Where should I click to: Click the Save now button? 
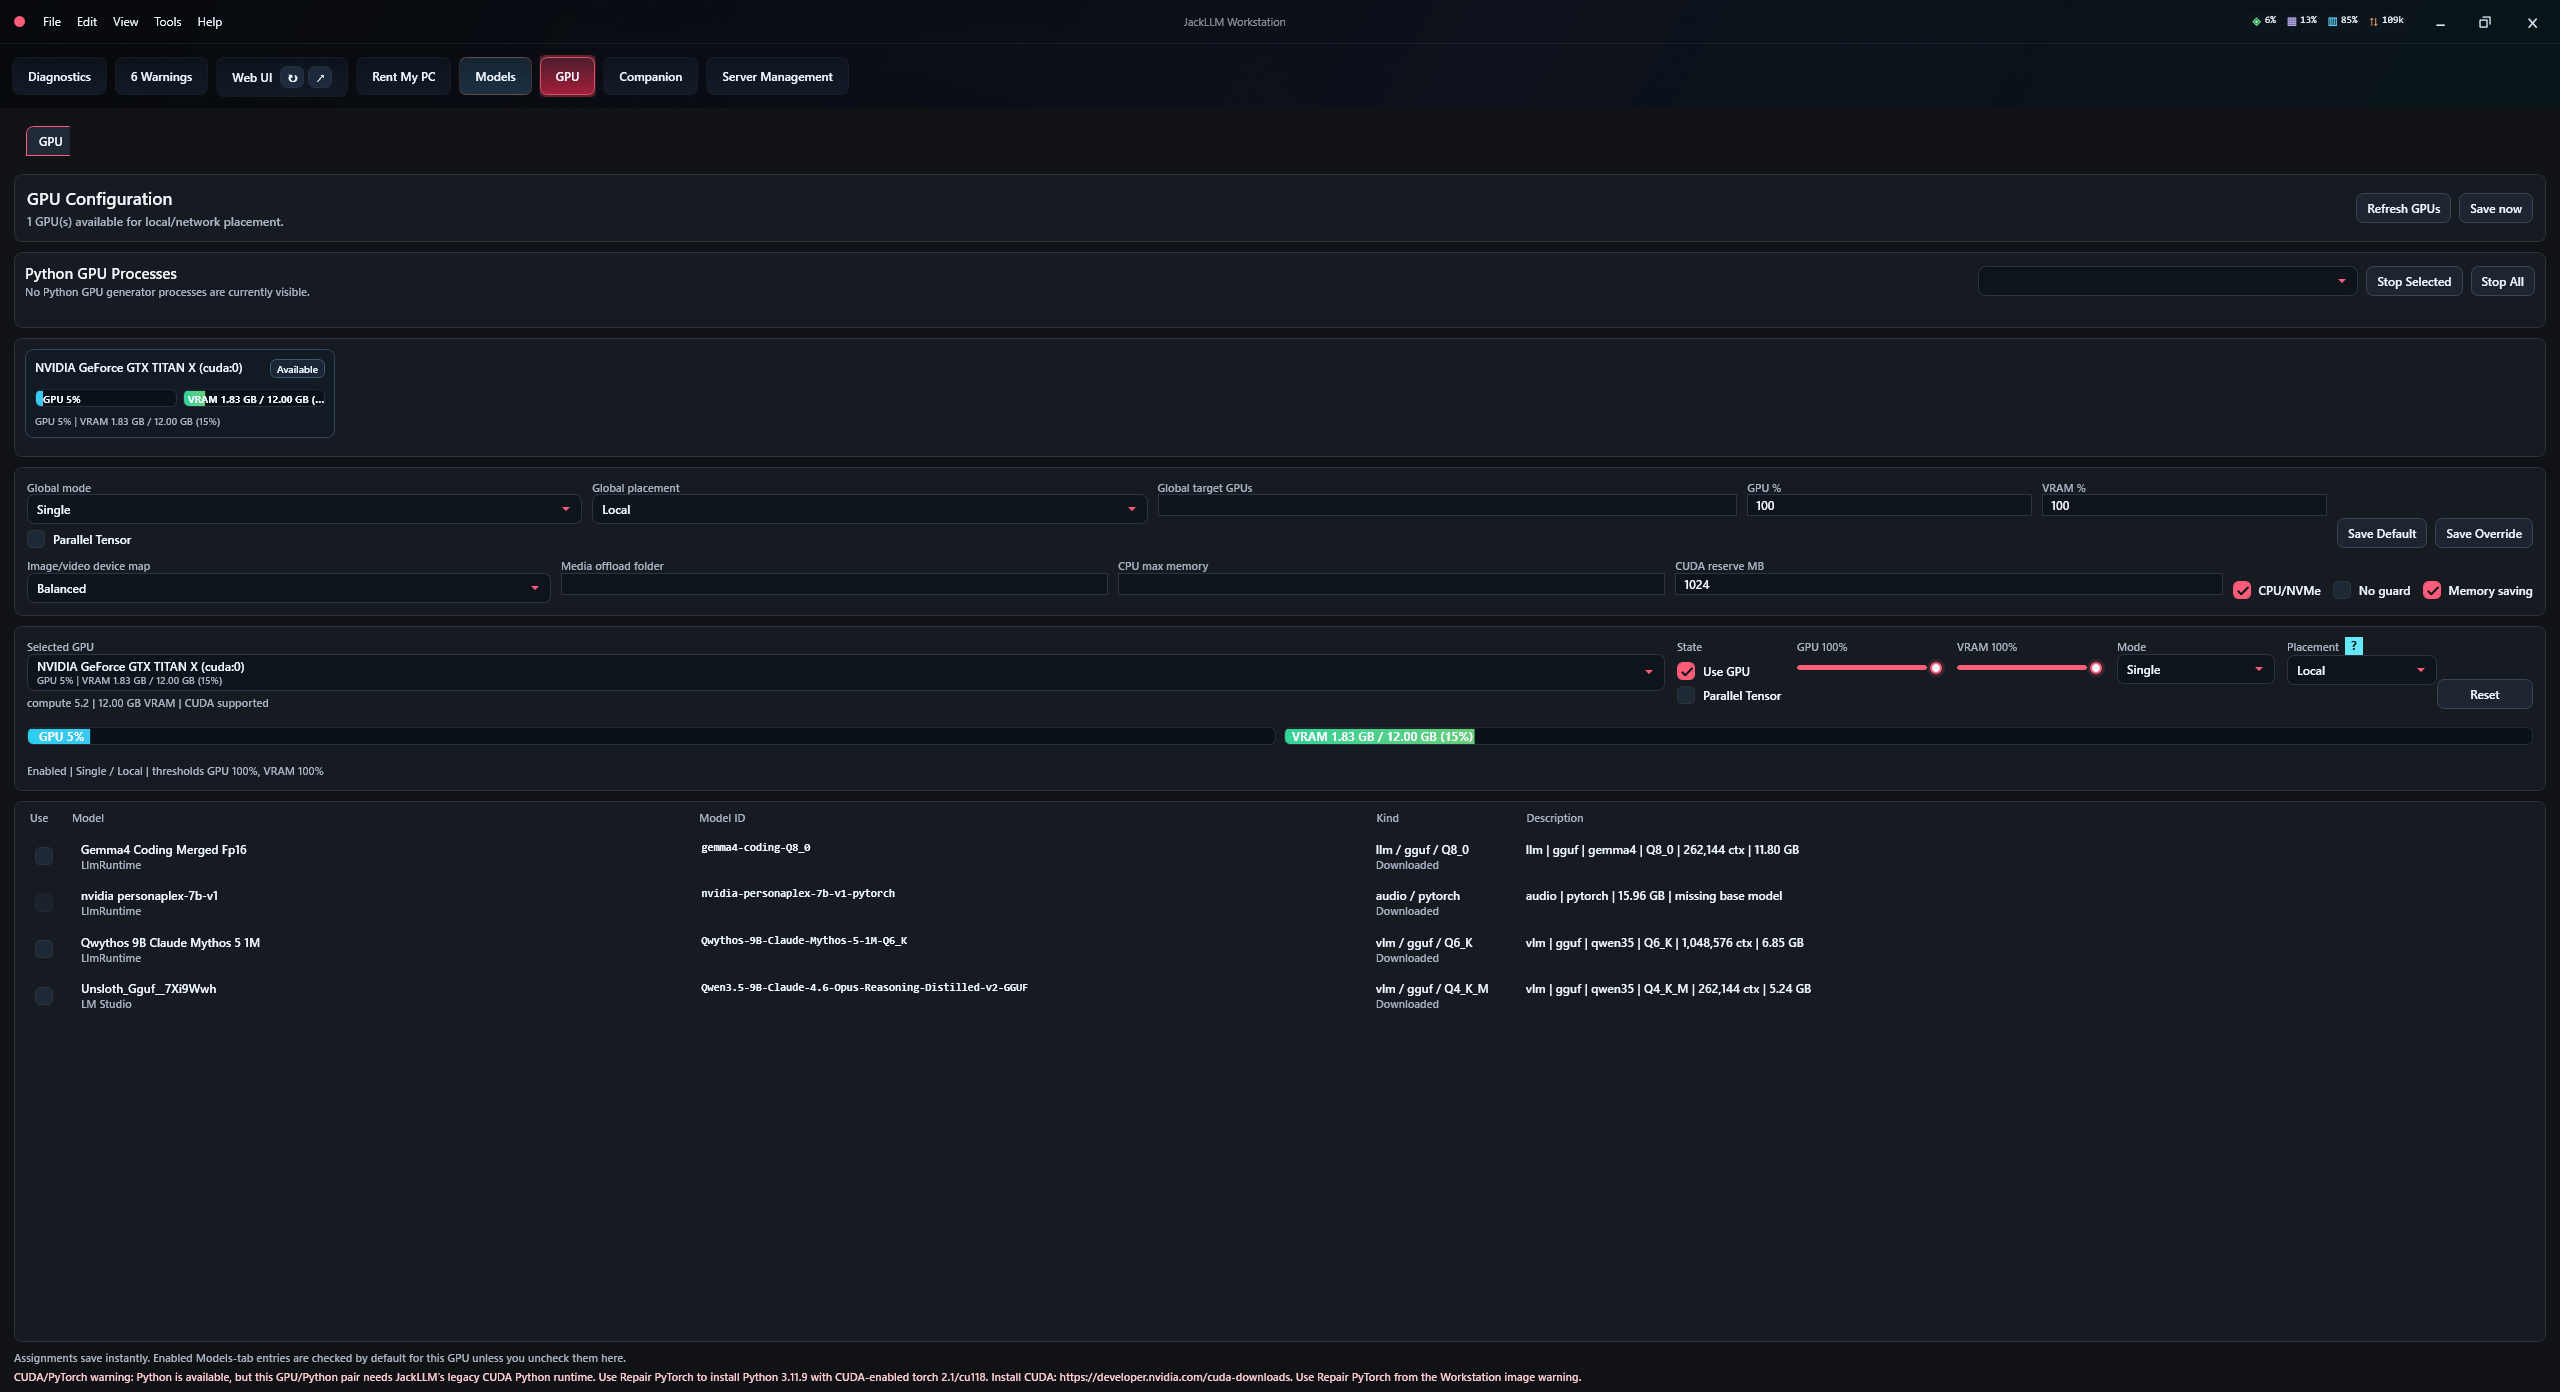click(x=2495, y=208)
